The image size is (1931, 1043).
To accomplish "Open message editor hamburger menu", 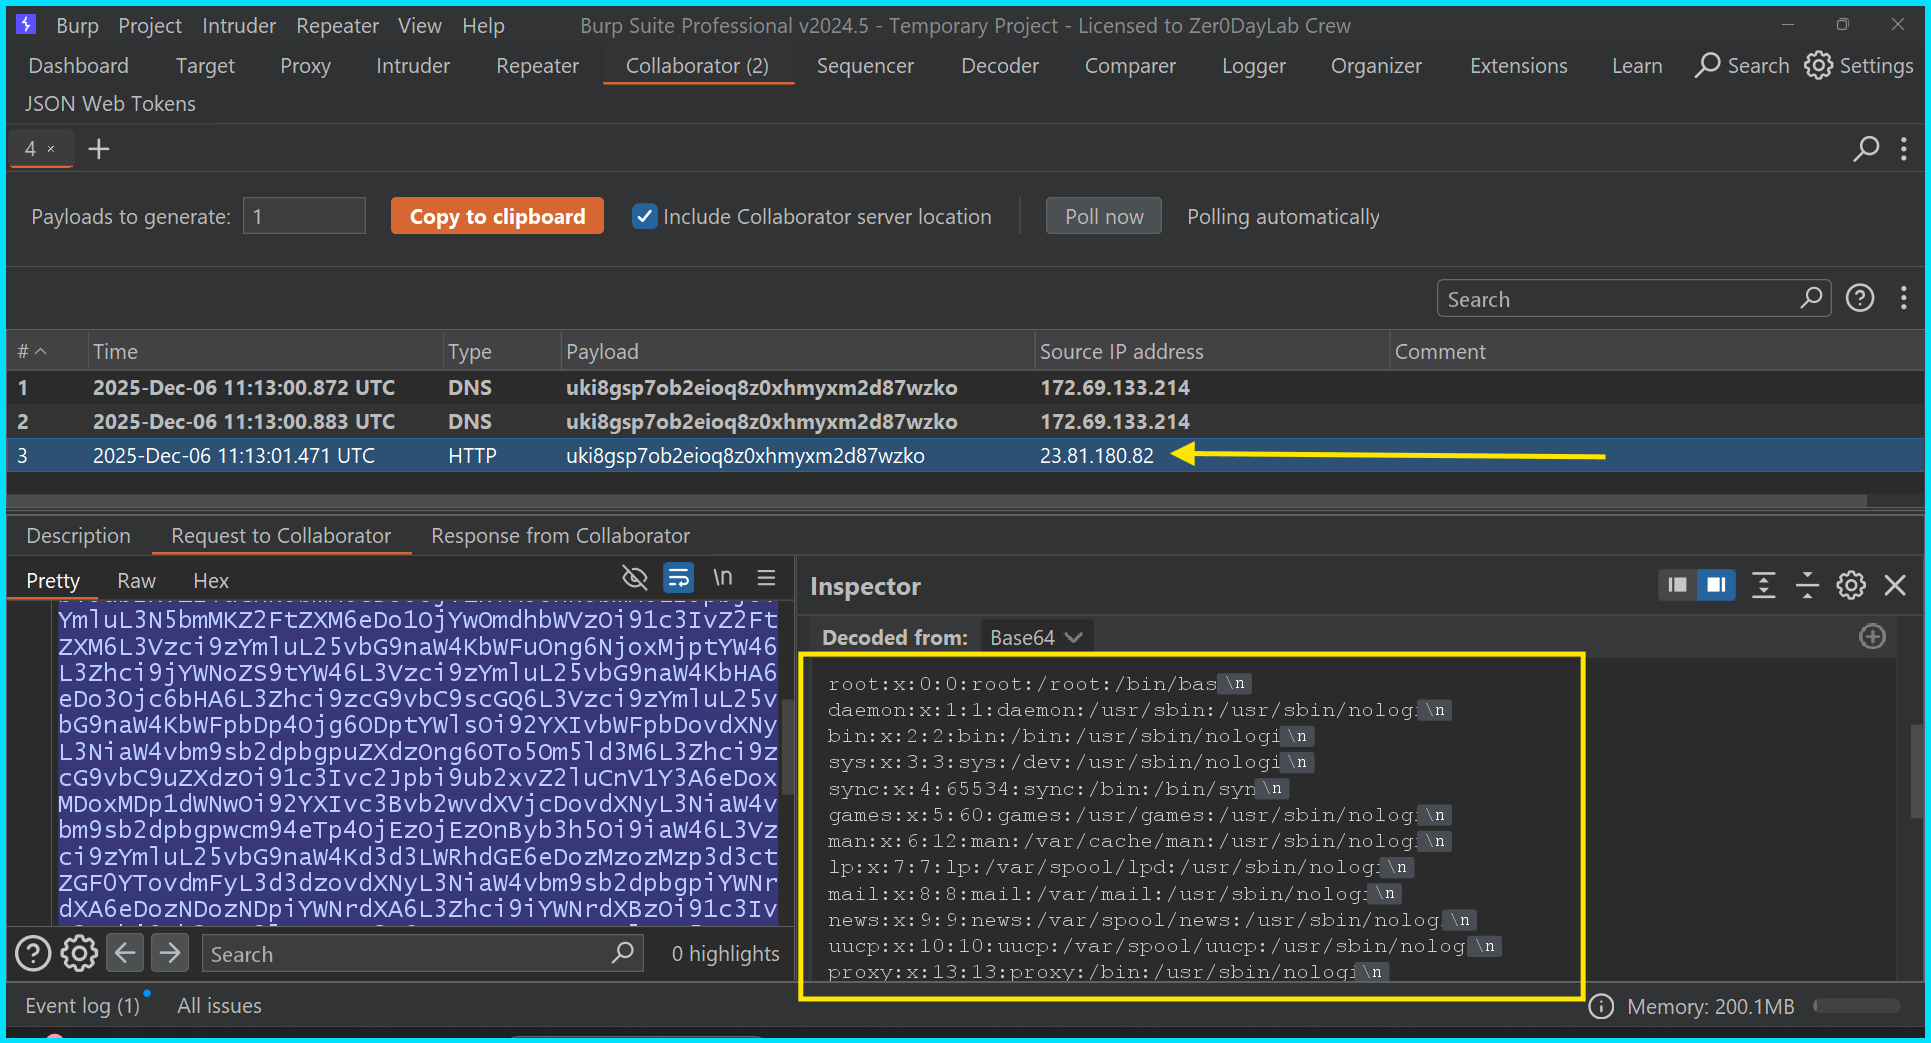I will pos(767,578).
